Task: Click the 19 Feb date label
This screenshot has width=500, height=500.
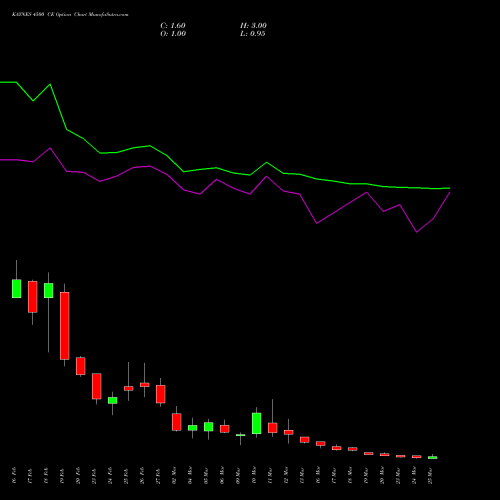Action: pos(62,475)
